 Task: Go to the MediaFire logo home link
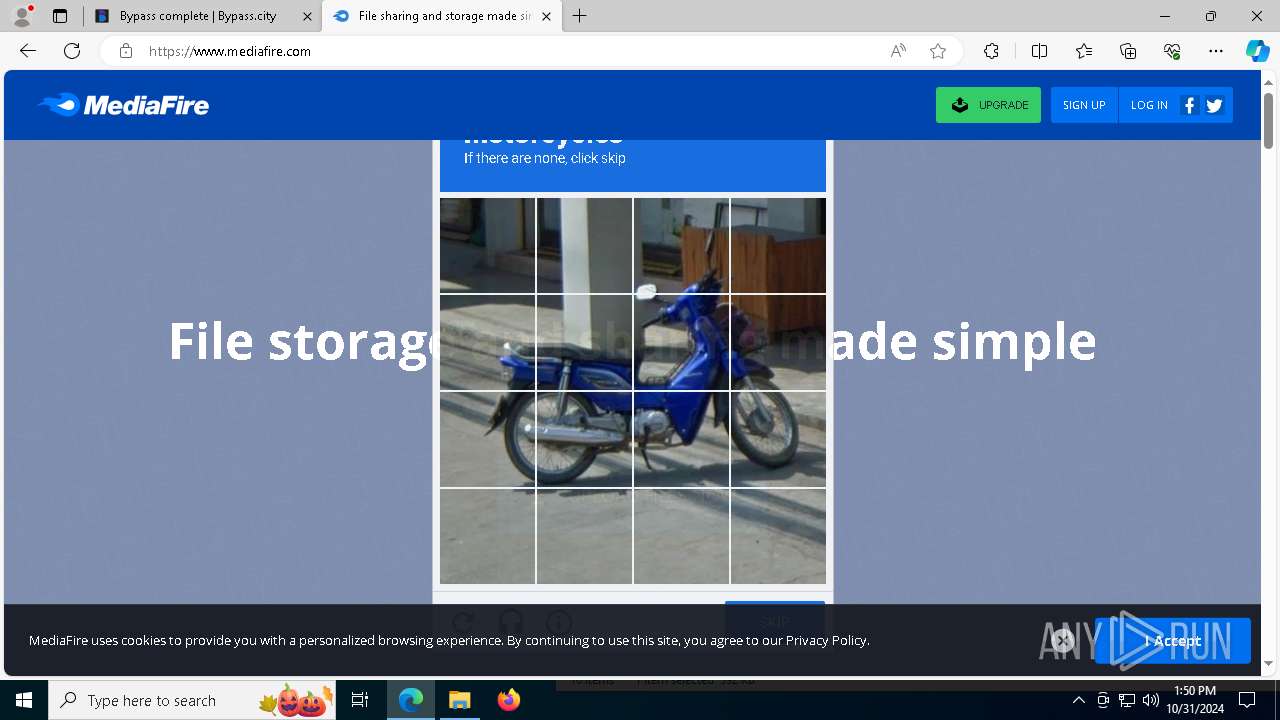pyautogui.click(x=123, y=105)
